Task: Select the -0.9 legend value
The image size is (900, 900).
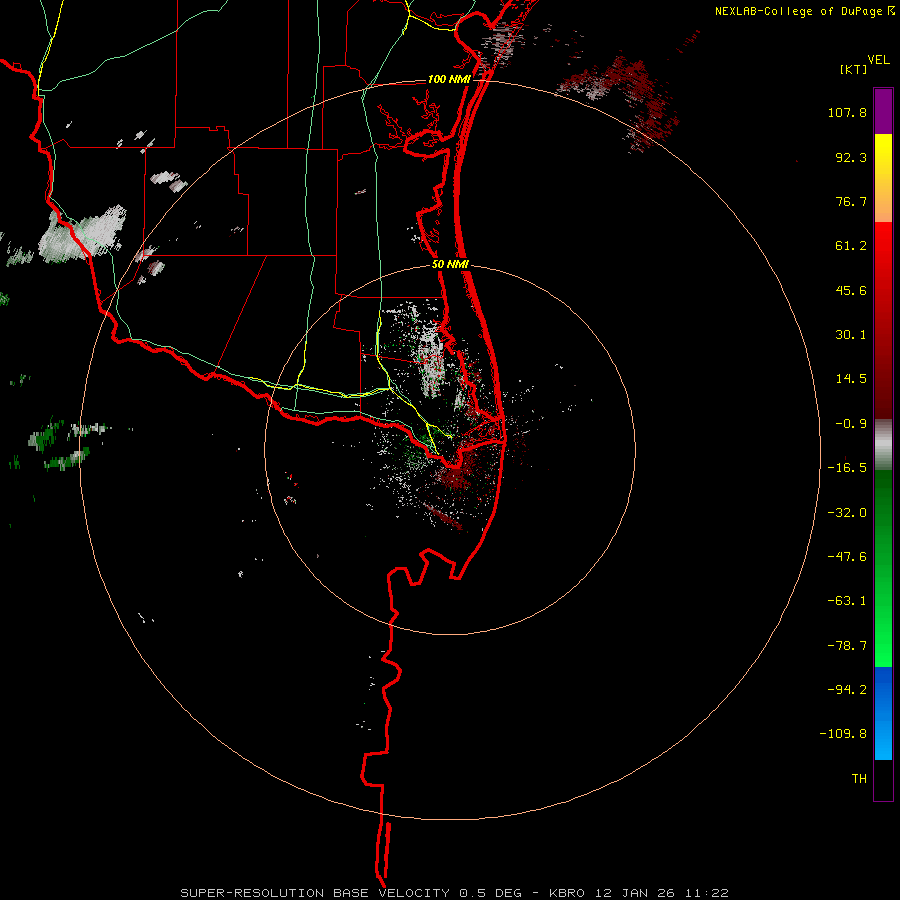Action: [851, 424]
